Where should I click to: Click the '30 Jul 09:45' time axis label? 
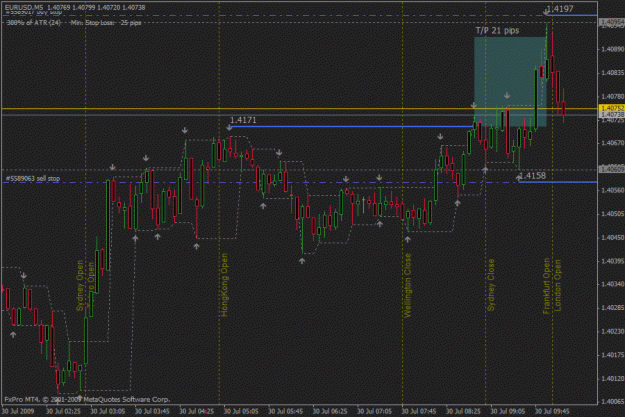coord(552,411)
